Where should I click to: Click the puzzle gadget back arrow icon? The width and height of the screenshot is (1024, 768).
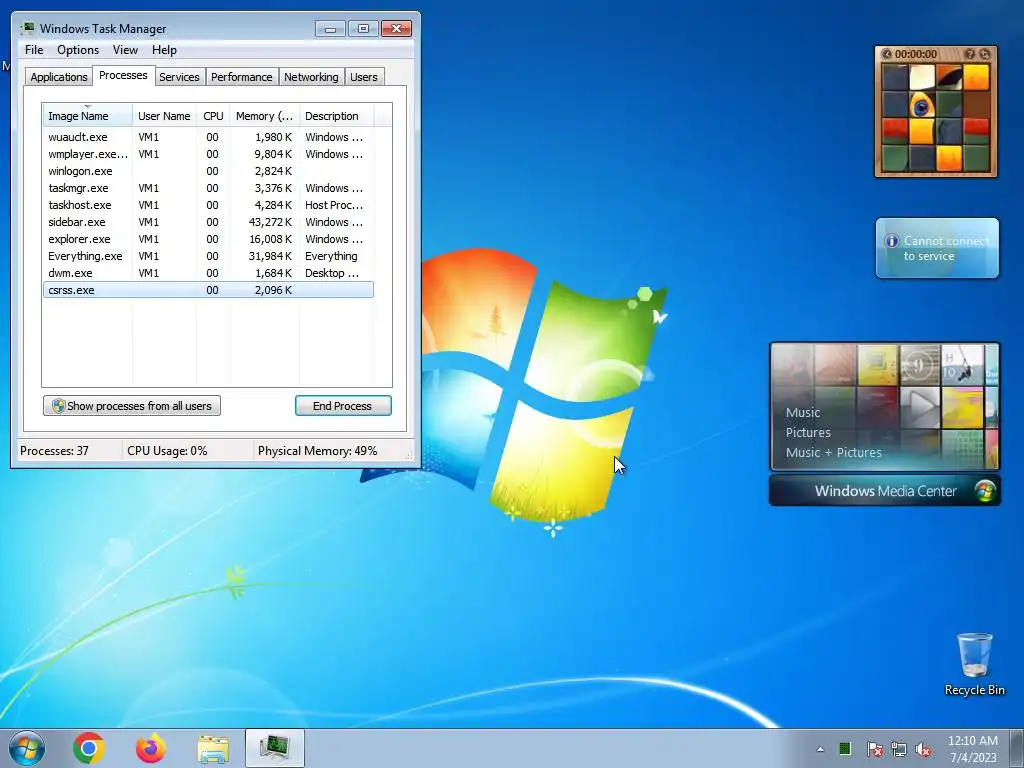coord(887,54)
